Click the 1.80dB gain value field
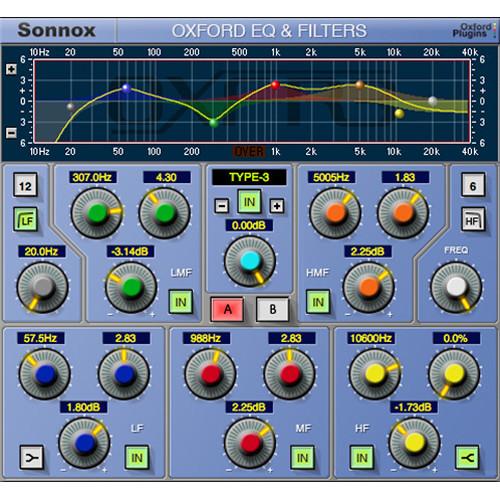The width and height of the screenshot is (500, 500). point(84,407)
